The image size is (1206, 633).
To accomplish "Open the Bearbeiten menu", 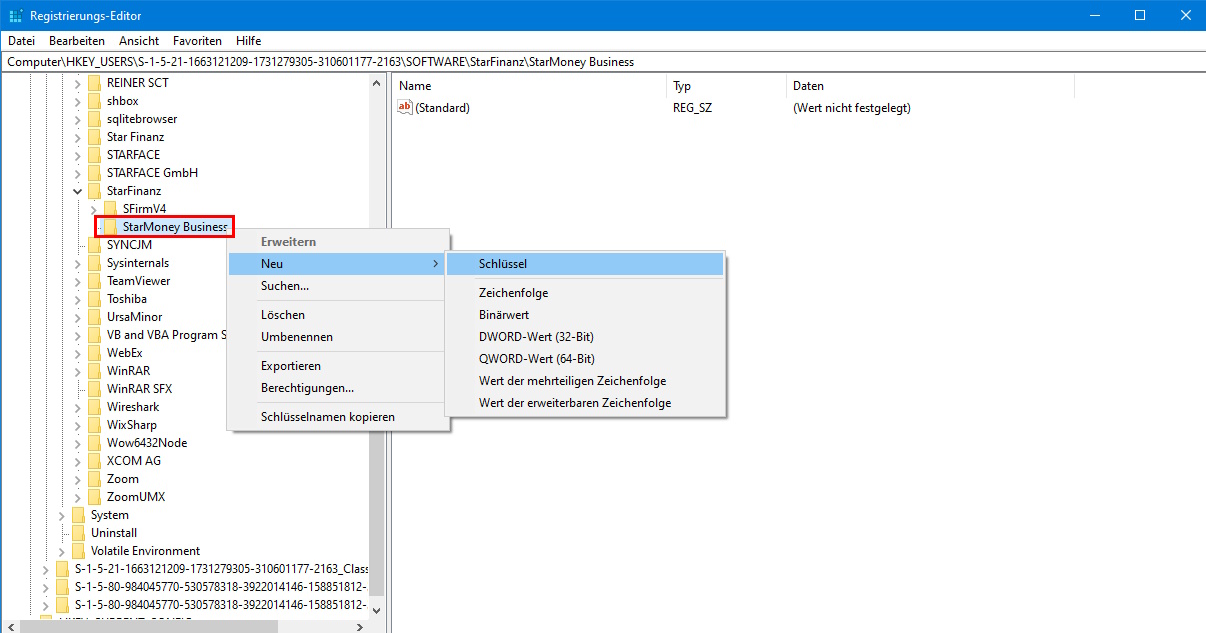I will click(x=77, y=41).
